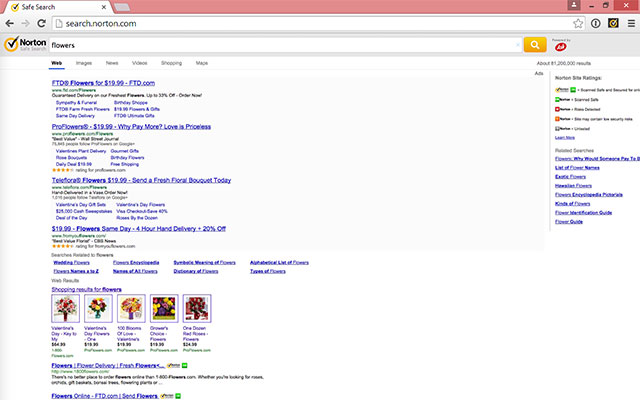Viewport: 640px width, 400px height.
Task: Click Sympathy & Funeral sitelink under FTD
Action: (76, 103)
